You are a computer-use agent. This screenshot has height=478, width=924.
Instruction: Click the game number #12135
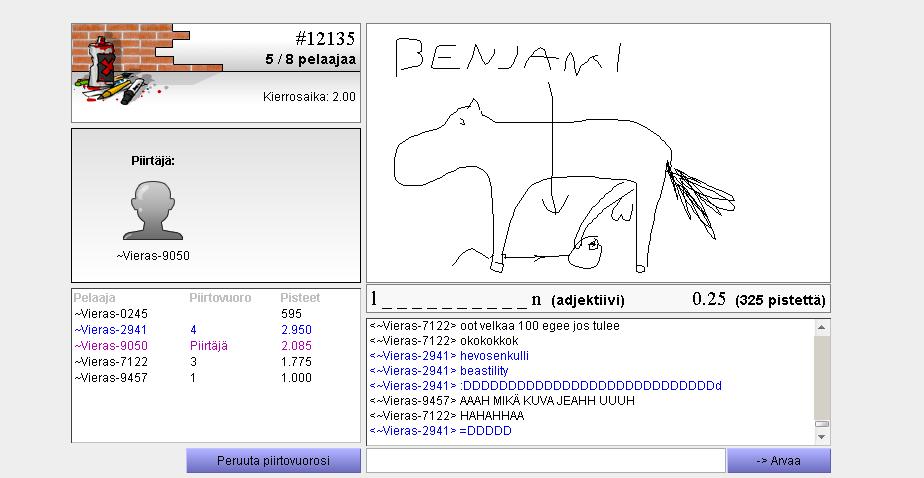(325, 39)
